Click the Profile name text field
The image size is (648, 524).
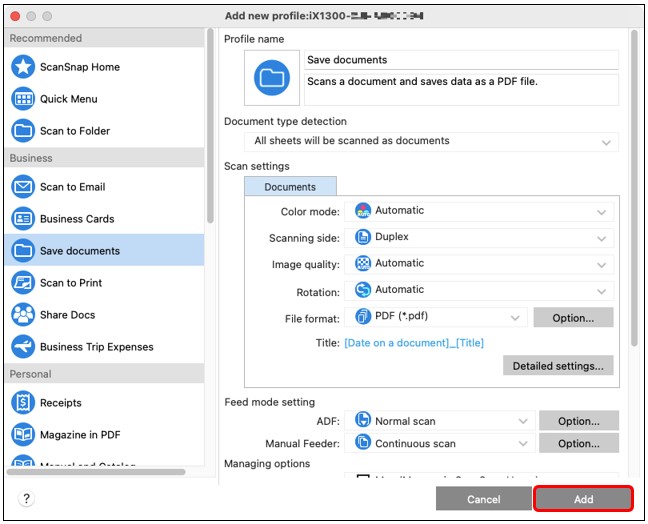point(461,60)
